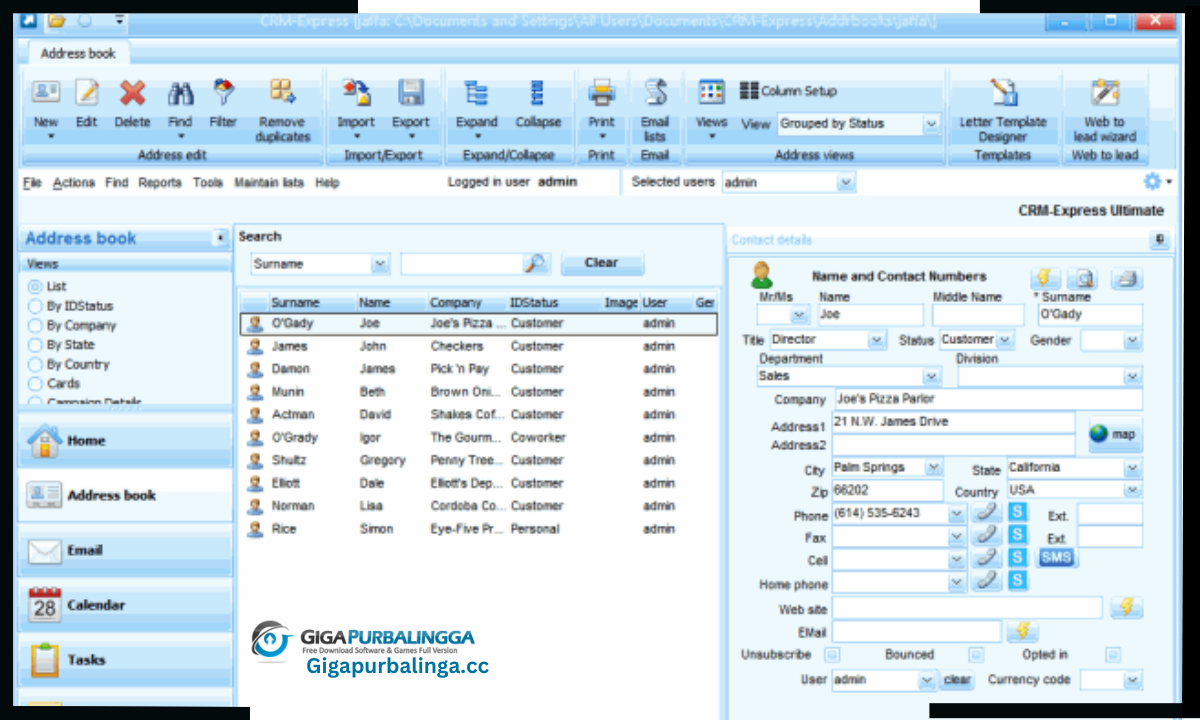Open the Selected users dropdown

846,182
